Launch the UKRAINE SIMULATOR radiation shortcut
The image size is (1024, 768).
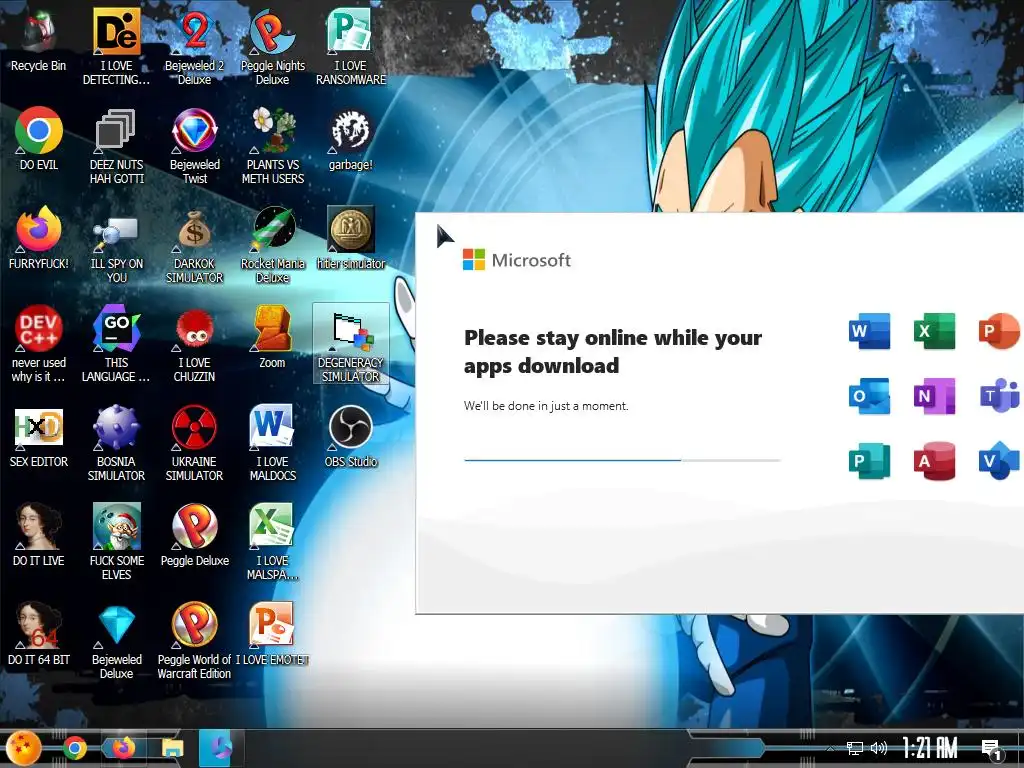(x=195, y=443)
